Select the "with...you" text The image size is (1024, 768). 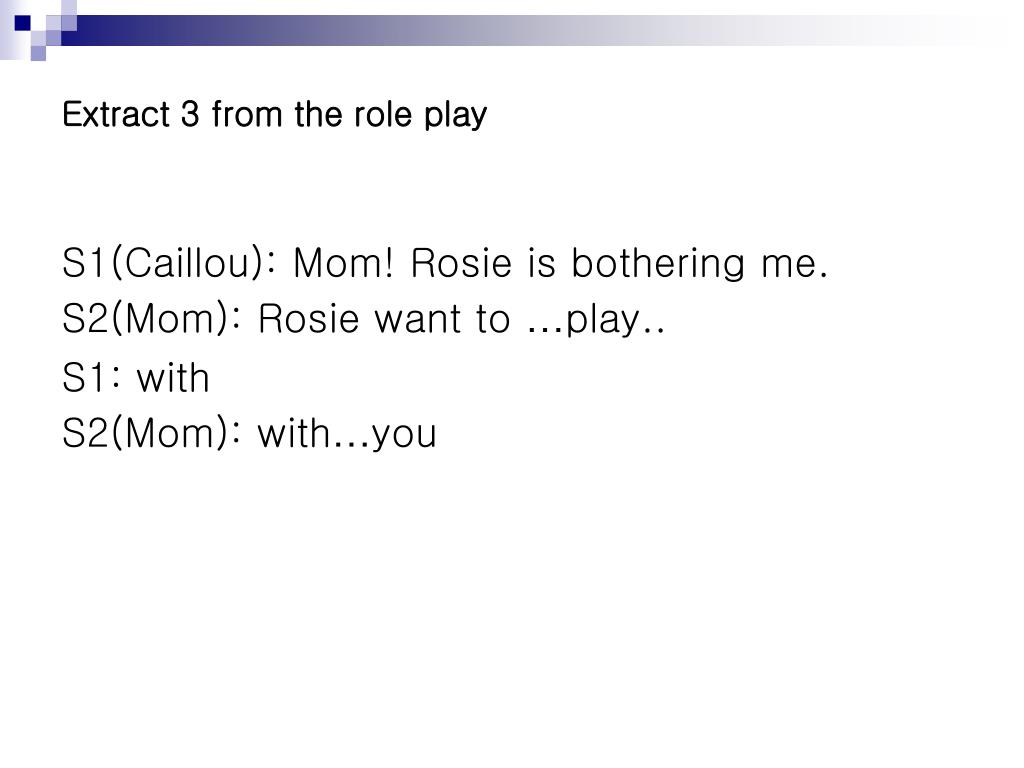pos(347,434)
